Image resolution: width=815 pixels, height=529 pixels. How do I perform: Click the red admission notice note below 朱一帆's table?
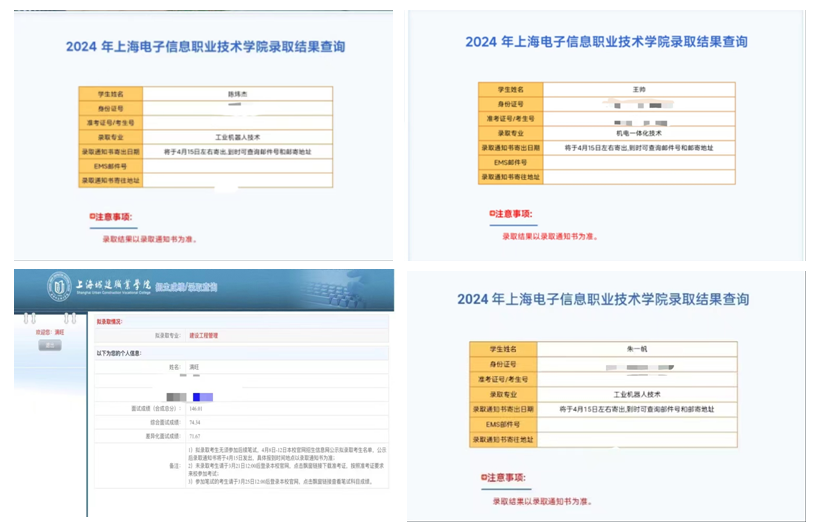click(x=543, y=501)
